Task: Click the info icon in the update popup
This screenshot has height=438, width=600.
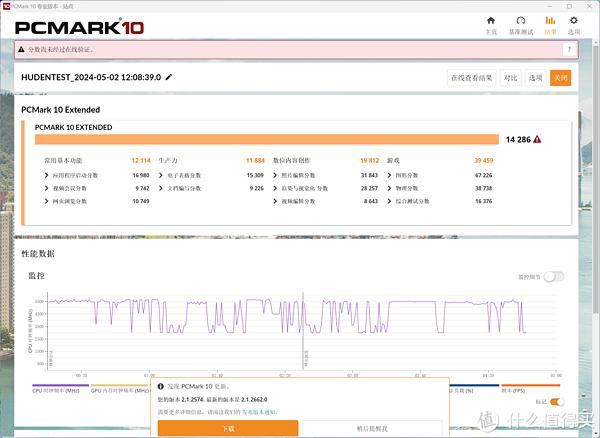Action: (161, 386)
